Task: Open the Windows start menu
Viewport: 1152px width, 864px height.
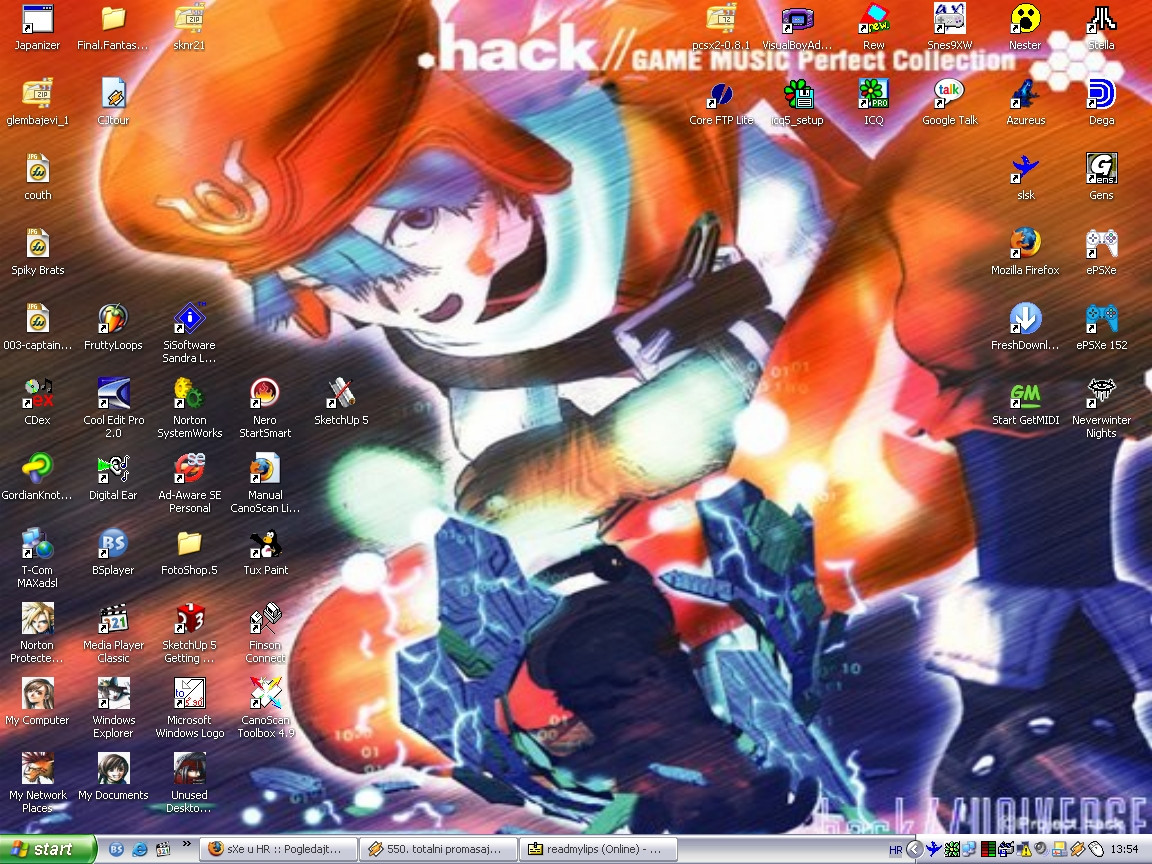Action: click(x=48, y=849)
